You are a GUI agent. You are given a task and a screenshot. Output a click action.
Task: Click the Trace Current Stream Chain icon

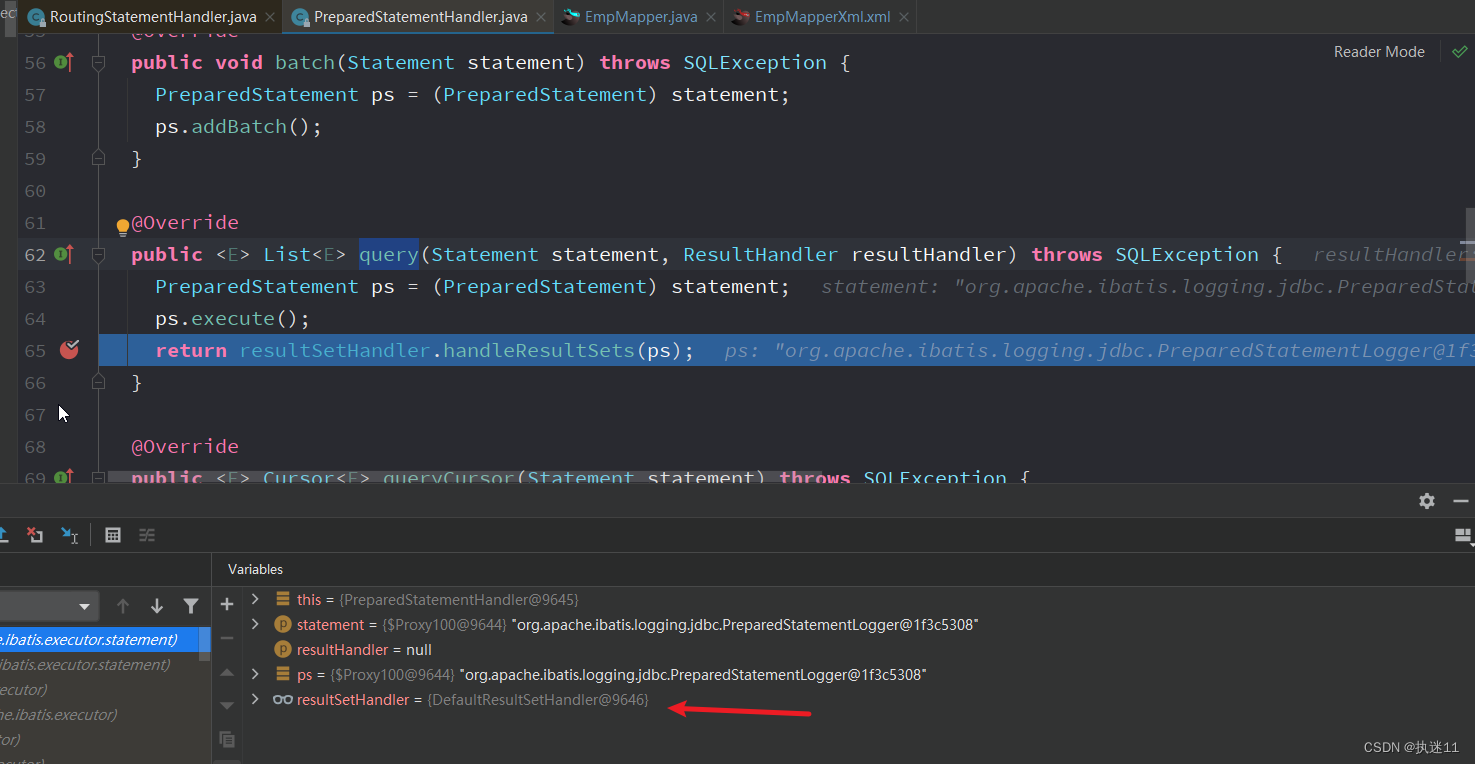(x=147, y=535)
